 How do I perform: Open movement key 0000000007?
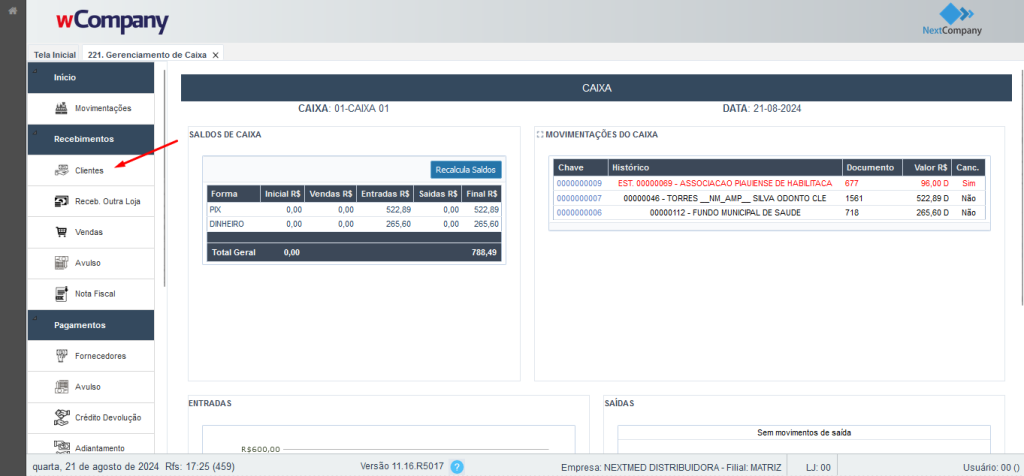click(x=579, y=198)
